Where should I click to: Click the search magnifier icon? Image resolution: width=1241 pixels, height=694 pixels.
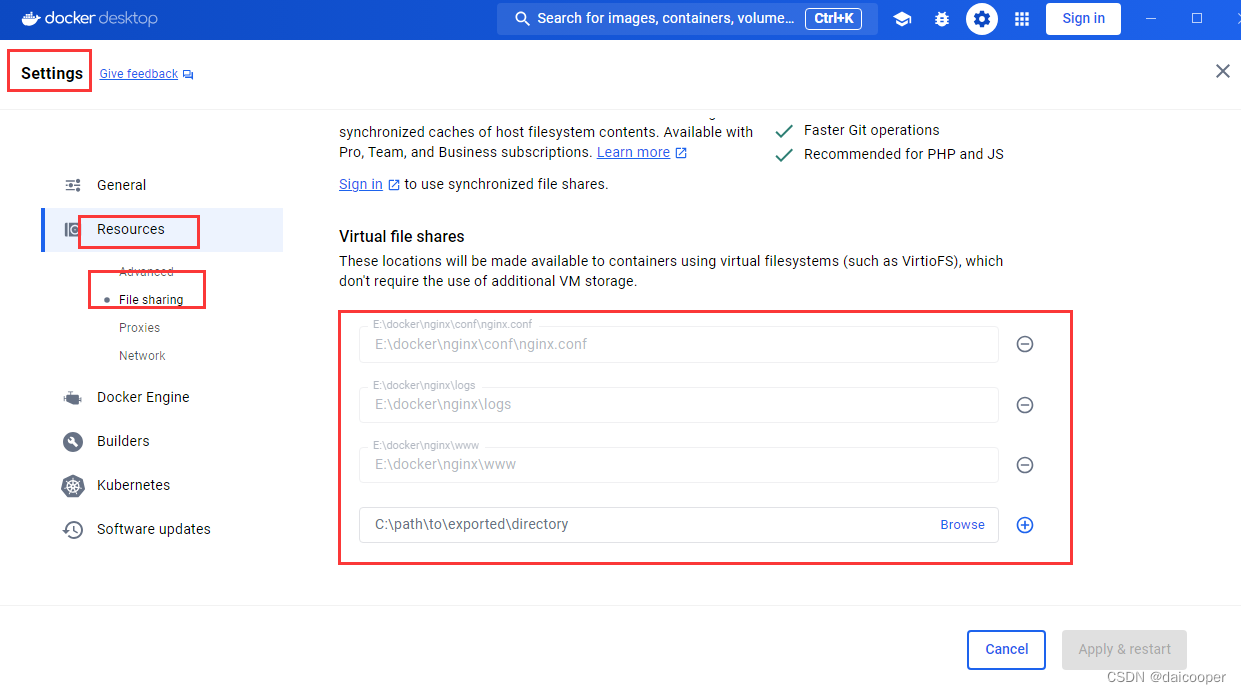point(522,19)
